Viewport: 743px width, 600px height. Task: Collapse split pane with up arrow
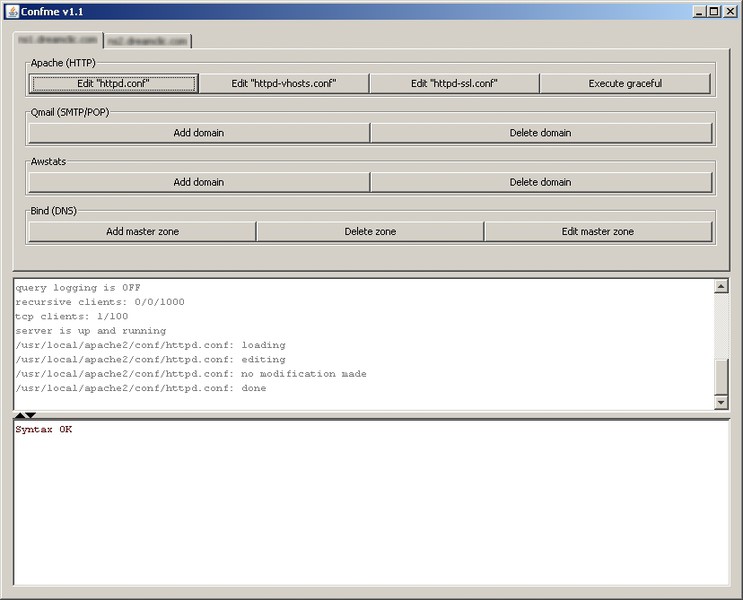pyautogui.click(x=19, y=415)
